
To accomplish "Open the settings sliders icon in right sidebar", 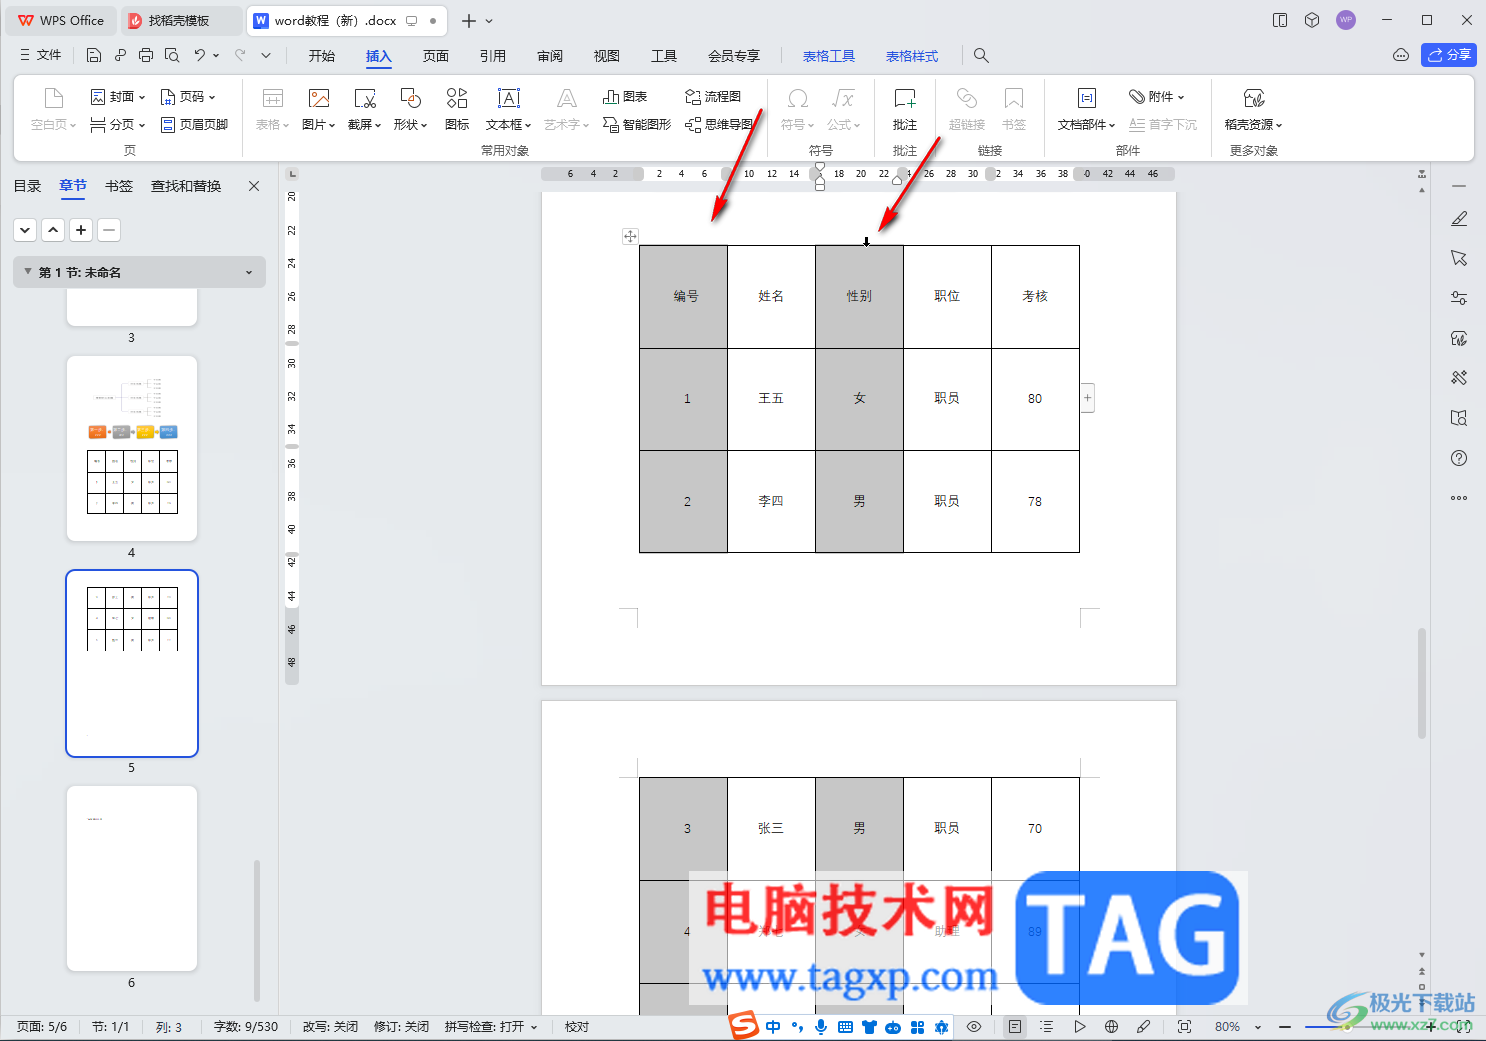I will (x=1459, y=298).
